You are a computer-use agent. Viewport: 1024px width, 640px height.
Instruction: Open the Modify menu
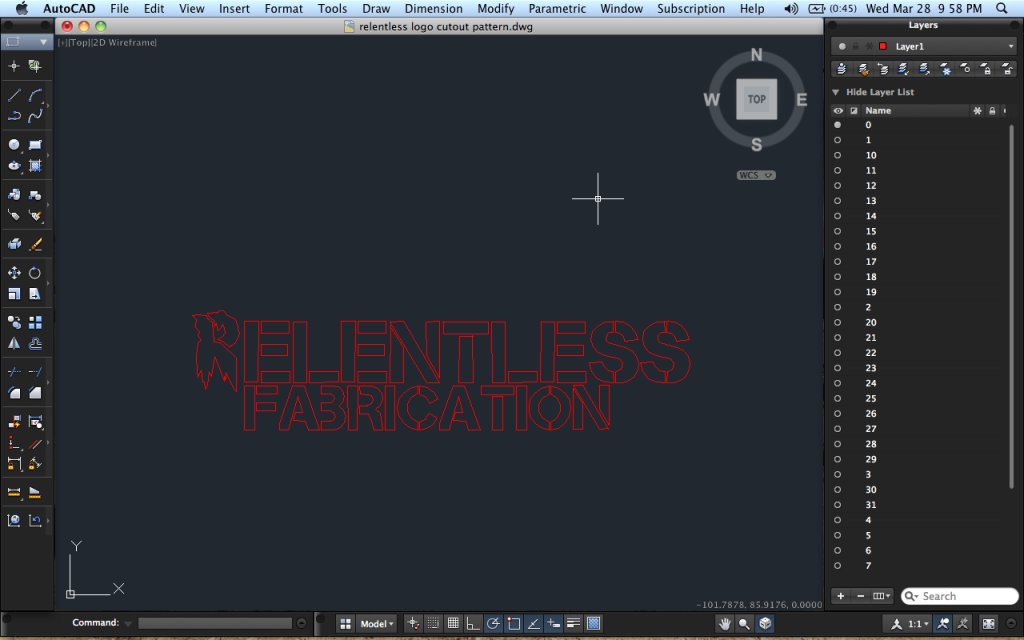point(496,8)
